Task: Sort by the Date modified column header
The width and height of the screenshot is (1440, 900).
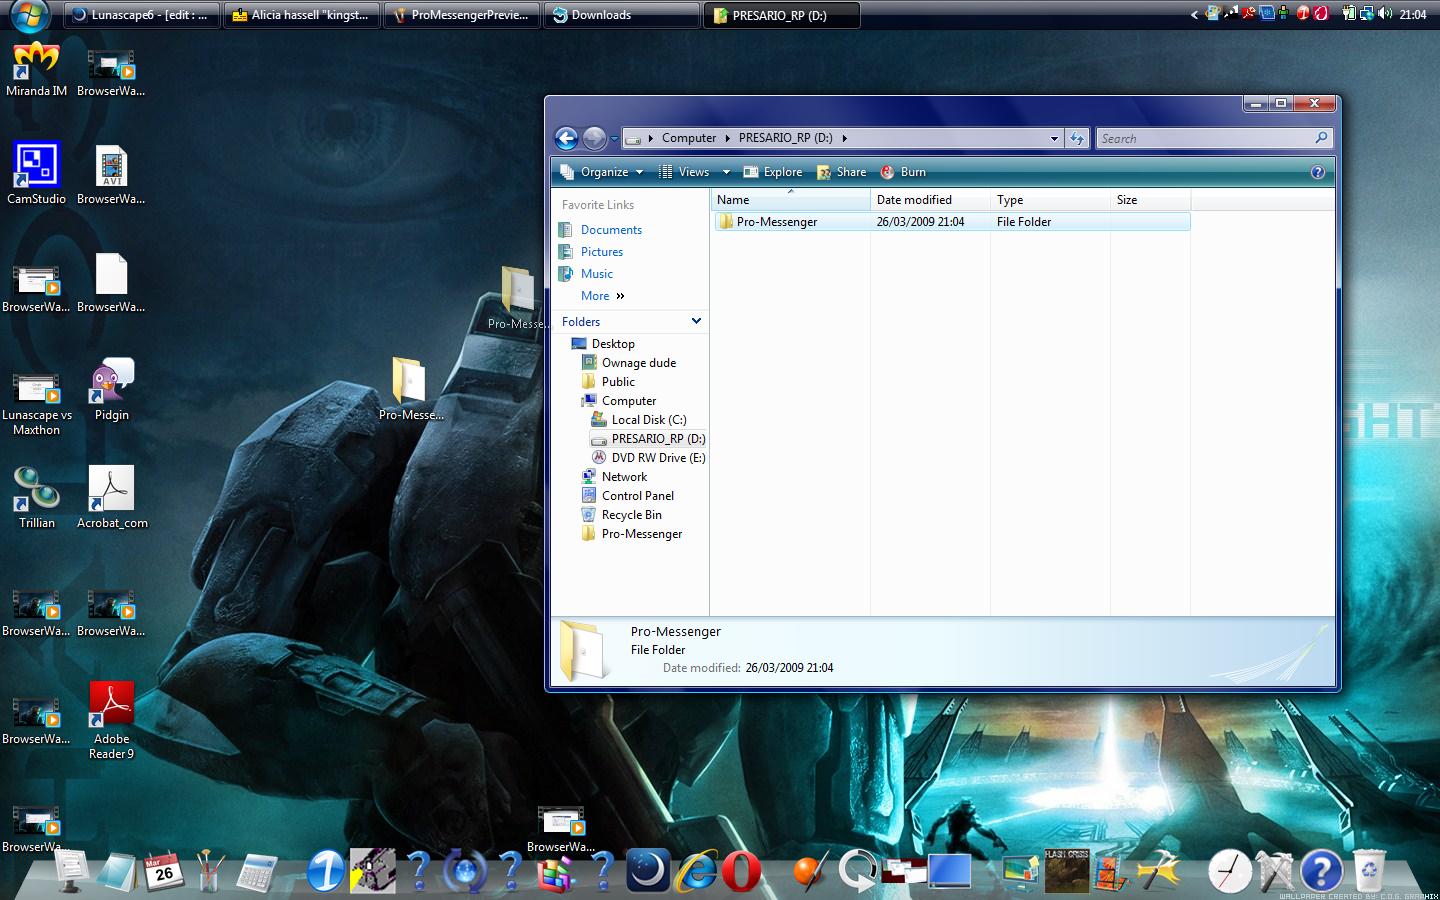Action: [930, 200]
